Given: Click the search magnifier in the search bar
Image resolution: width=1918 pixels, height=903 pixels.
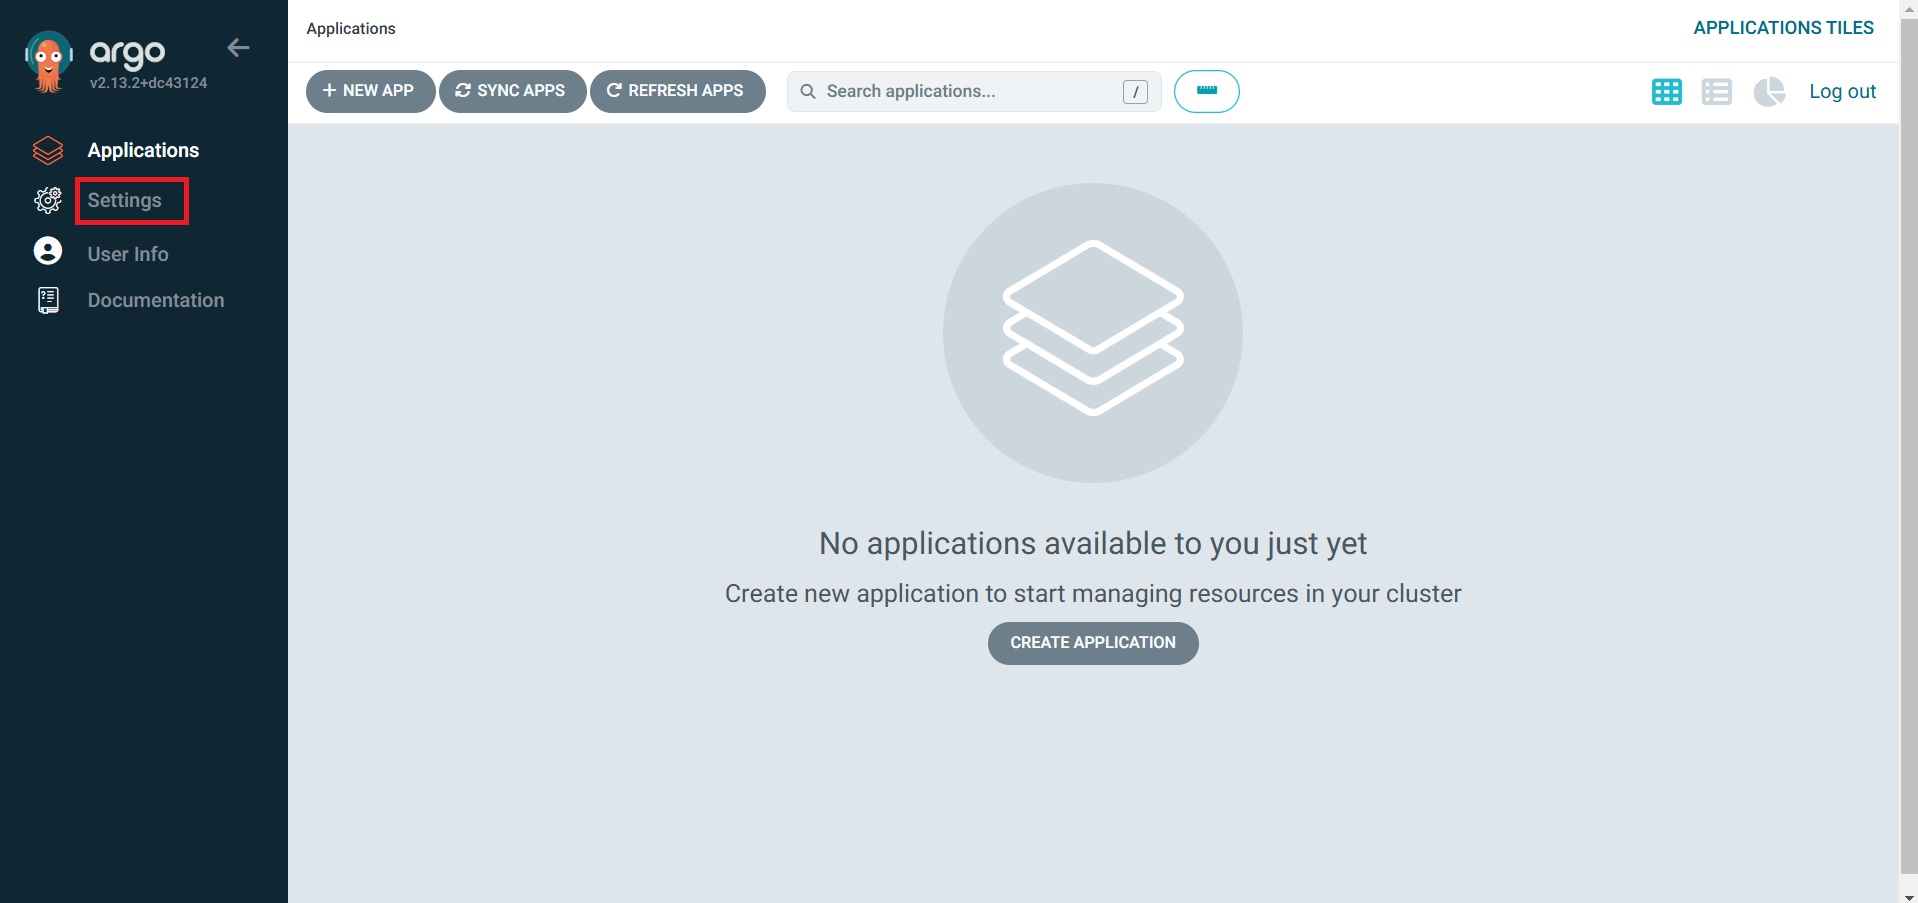Looking at the screenshot, I should point(807,91).
